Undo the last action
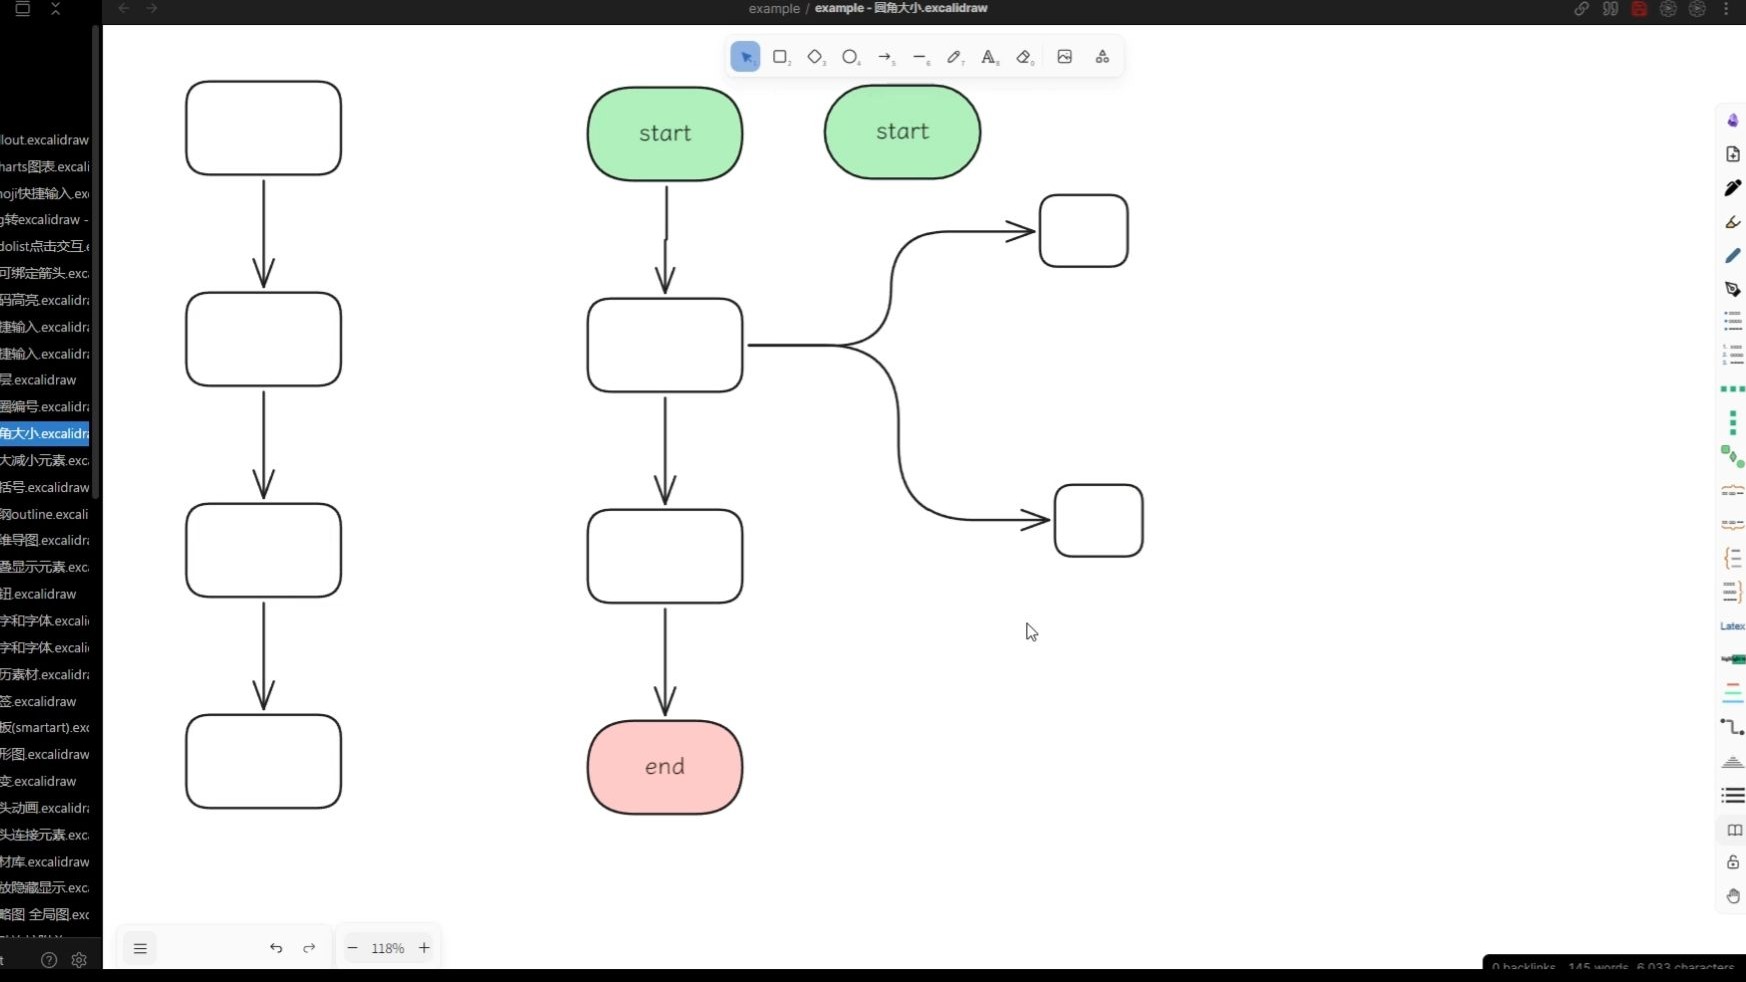1746x982 pixels. pyautogui.click(x=276, y=948)
